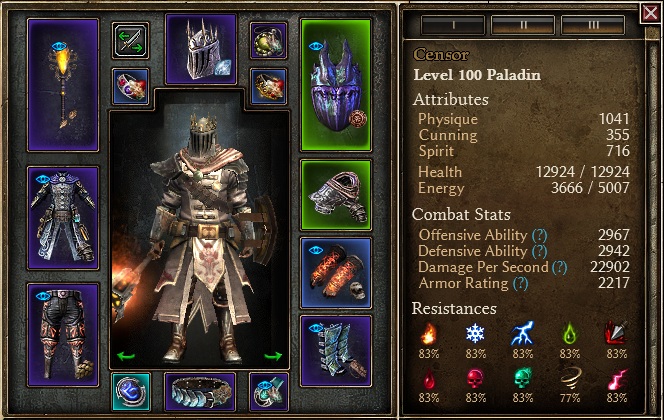
Task: Switch to character sheet tab III
Action: 593,25
